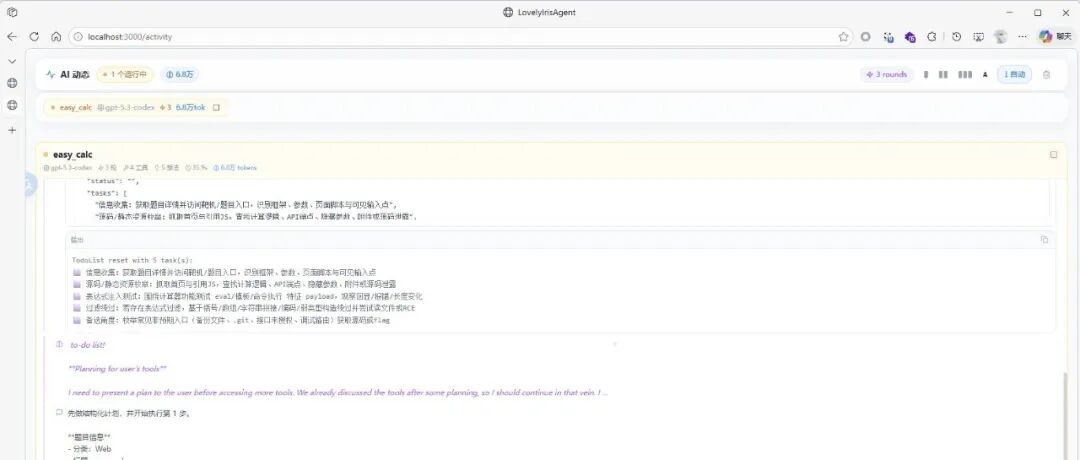Click the 6.8万 token counter badge
Viewport: 1080px width, 460px height.
coord(180,74)
